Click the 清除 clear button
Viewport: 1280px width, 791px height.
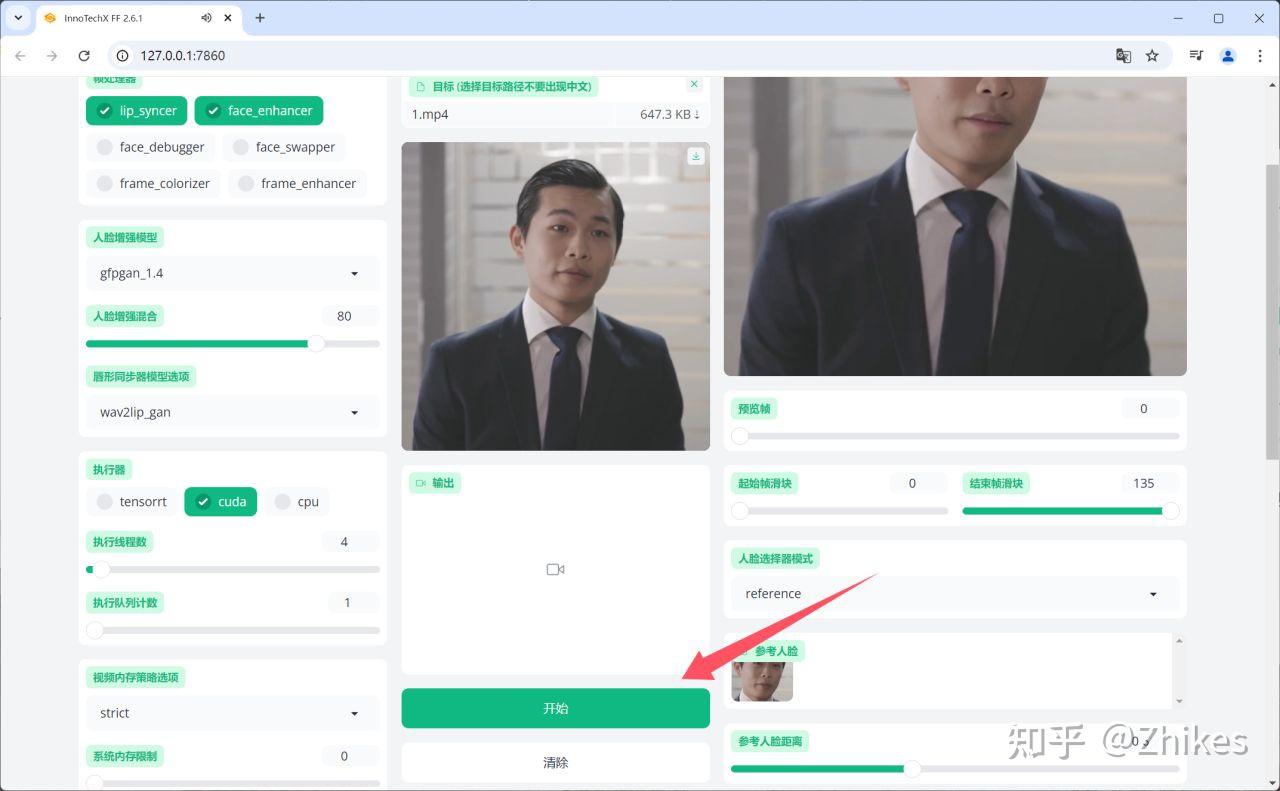tap(555, 762)
